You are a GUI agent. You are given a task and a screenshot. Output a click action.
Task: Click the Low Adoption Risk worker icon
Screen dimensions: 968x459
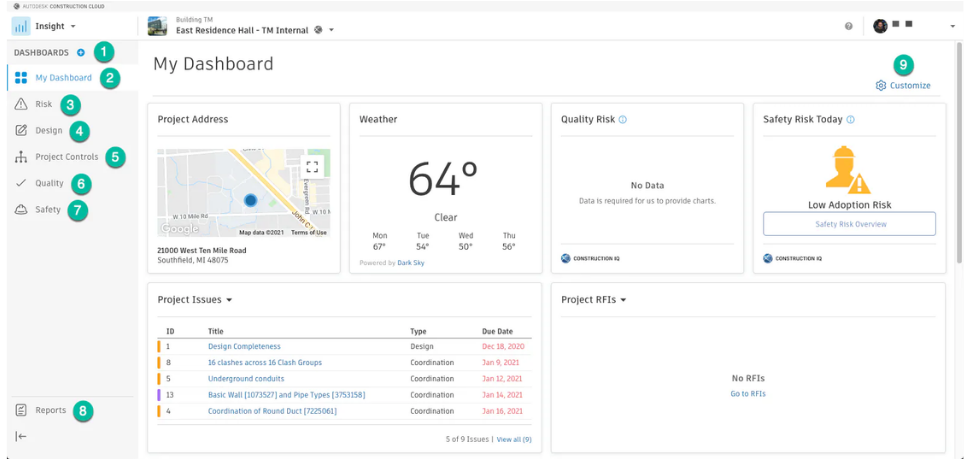848,170
